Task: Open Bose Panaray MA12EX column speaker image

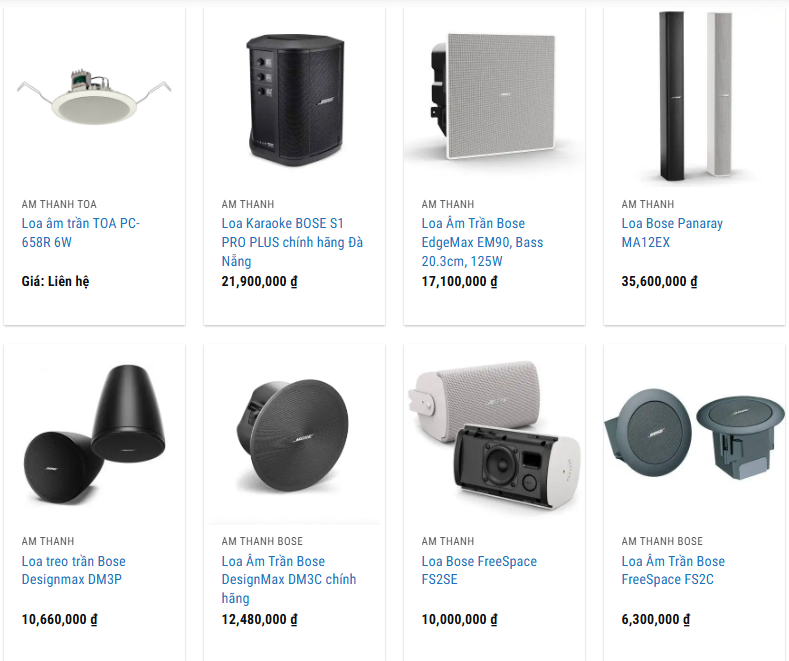Action: click(694, 97)
